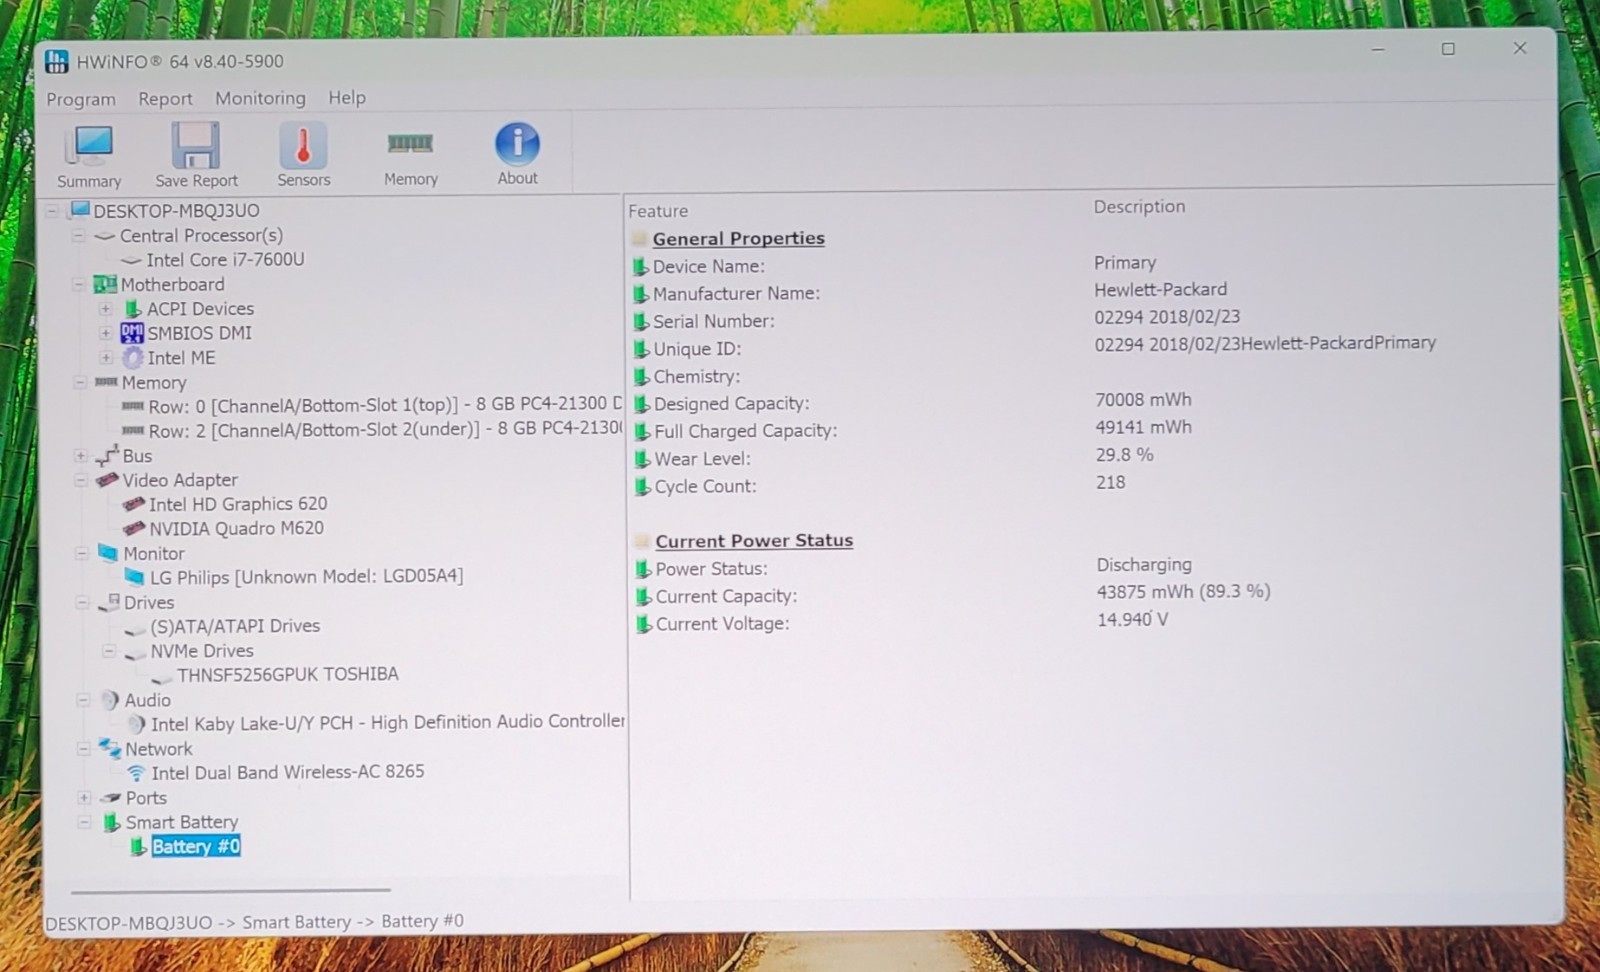
Task: Collapse the DESKTOP-MBQJ3UO root node
Action: click(x=52, y=211)
